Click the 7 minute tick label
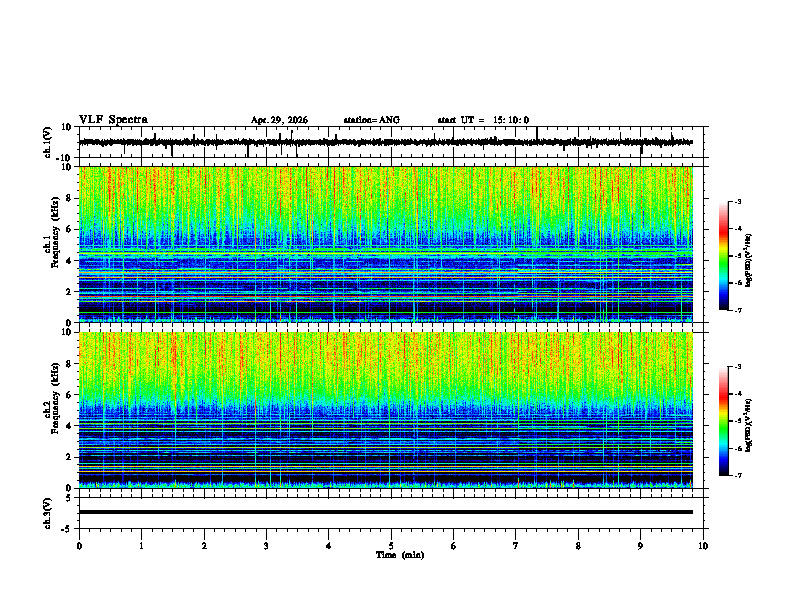 click(516, 546)
